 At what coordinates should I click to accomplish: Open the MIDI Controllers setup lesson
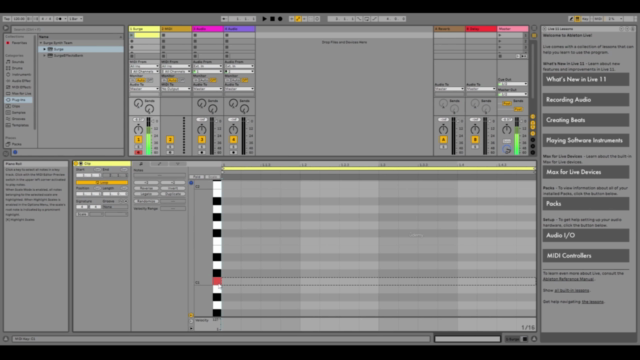click(586, 256)
